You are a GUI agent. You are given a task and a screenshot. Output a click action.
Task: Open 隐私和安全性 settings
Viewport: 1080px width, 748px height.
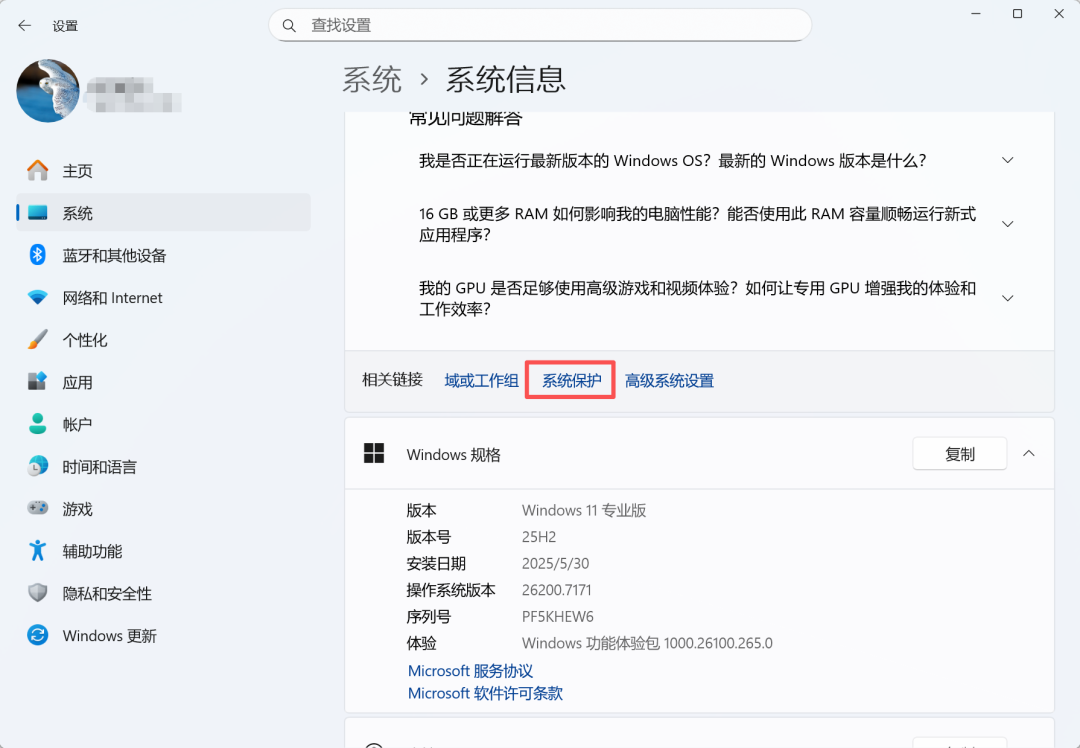tap(164, 593)
